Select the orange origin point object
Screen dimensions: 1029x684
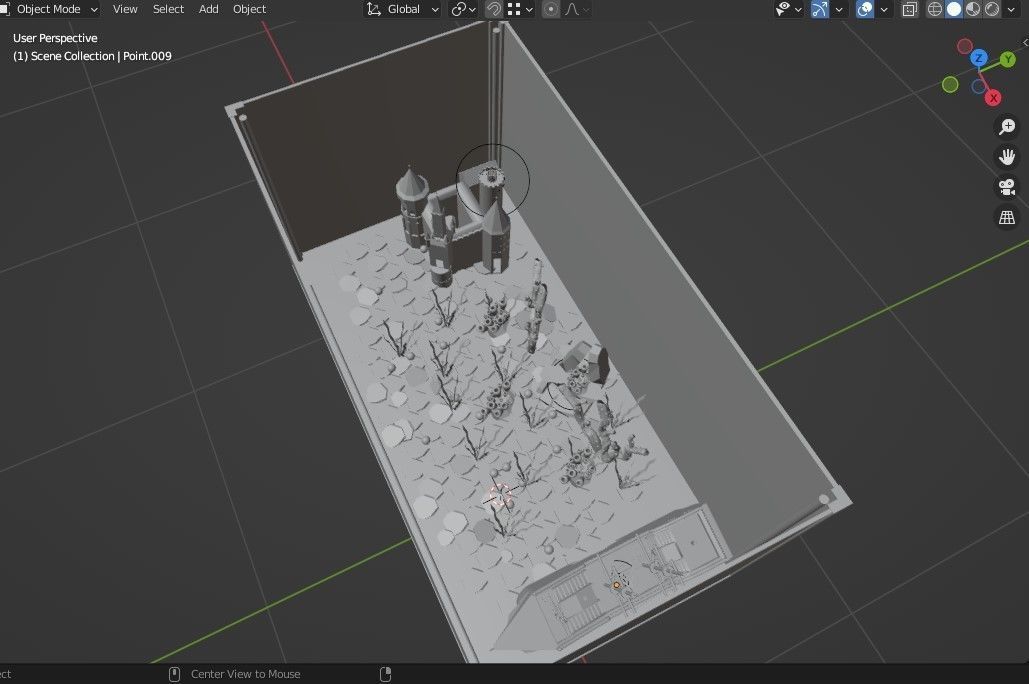(616, 585)
